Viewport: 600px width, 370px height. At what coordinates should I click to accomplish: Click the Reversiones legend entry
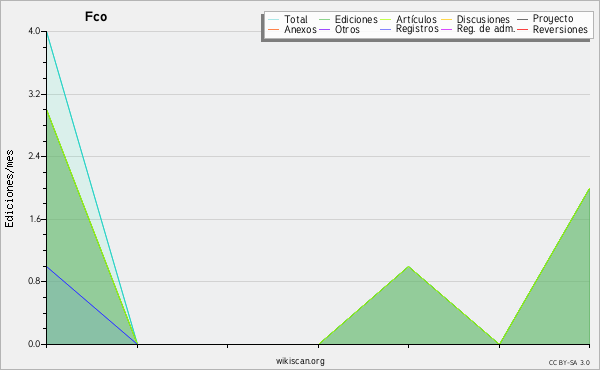(560, 29)
